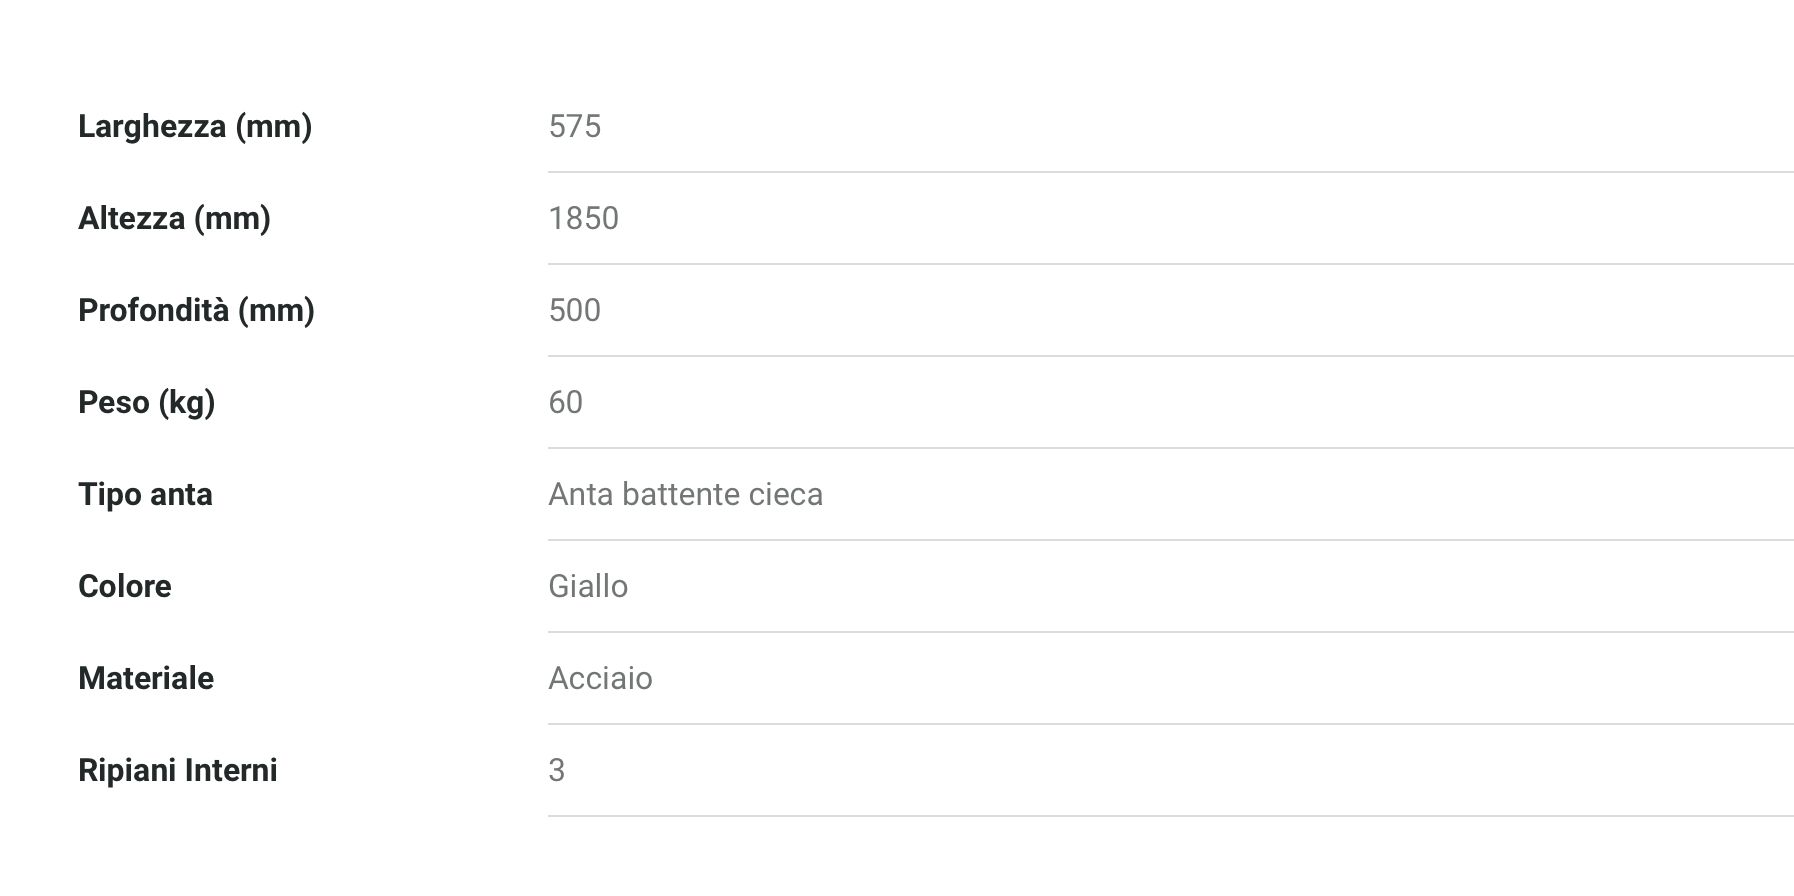
Task: Click the Larghezza (mm) label
Action: coord(195,127)
